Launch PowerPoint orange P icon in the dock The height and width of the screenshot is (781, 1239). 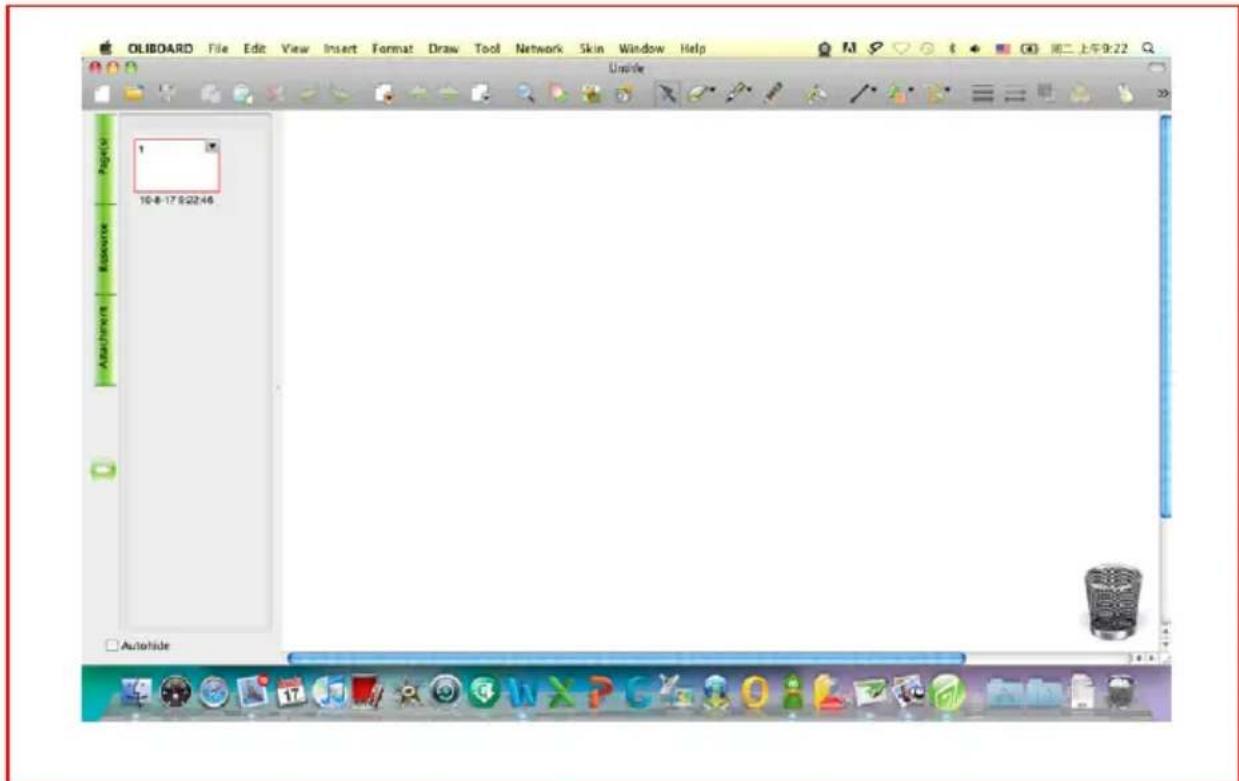coord(597,693)
